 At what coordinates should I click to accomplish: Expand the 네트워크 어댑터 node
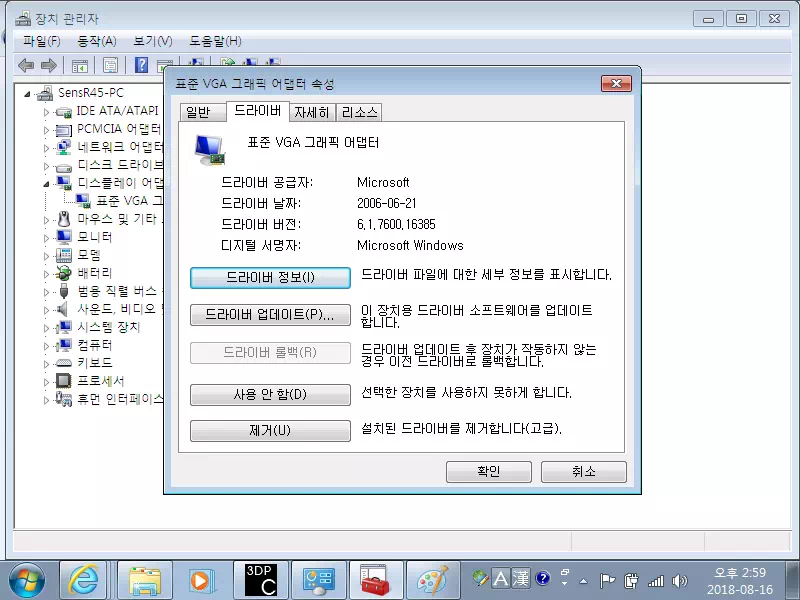tap(46, 148)
